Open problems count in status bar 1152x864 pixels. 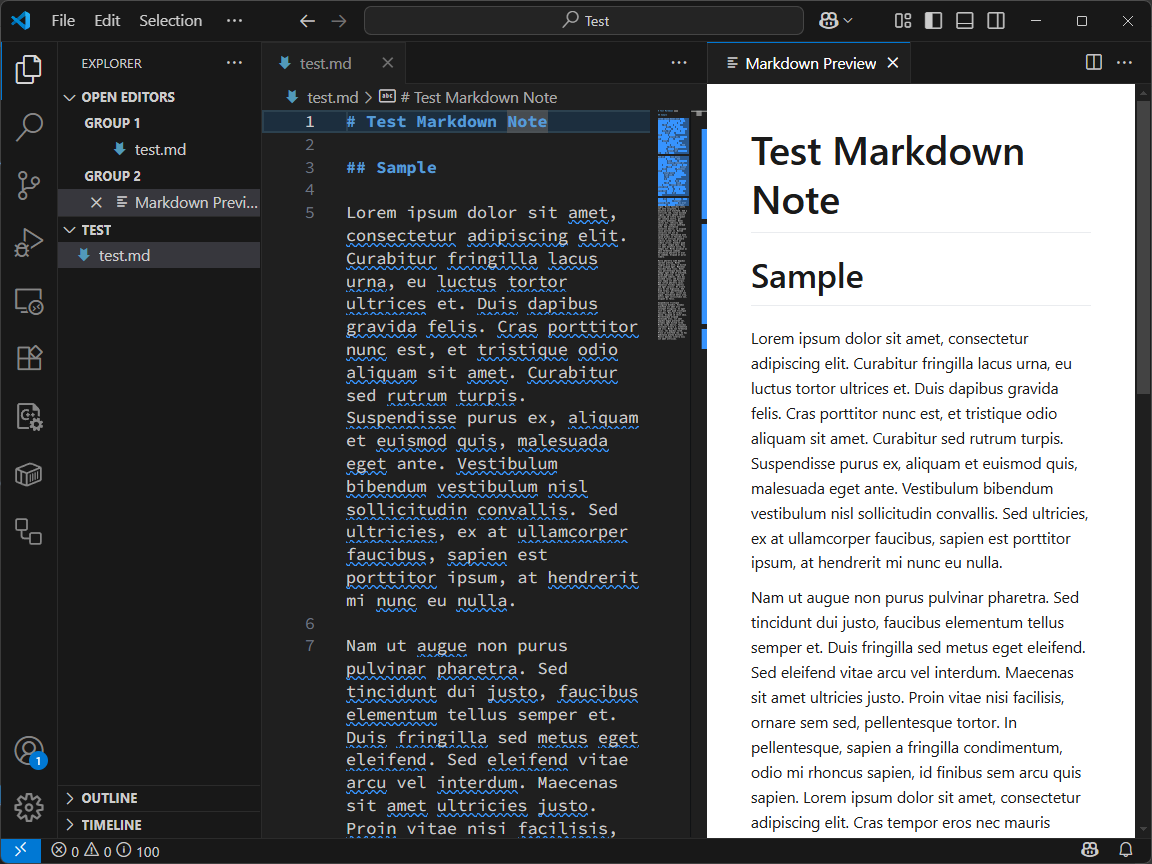click(105, 851)
